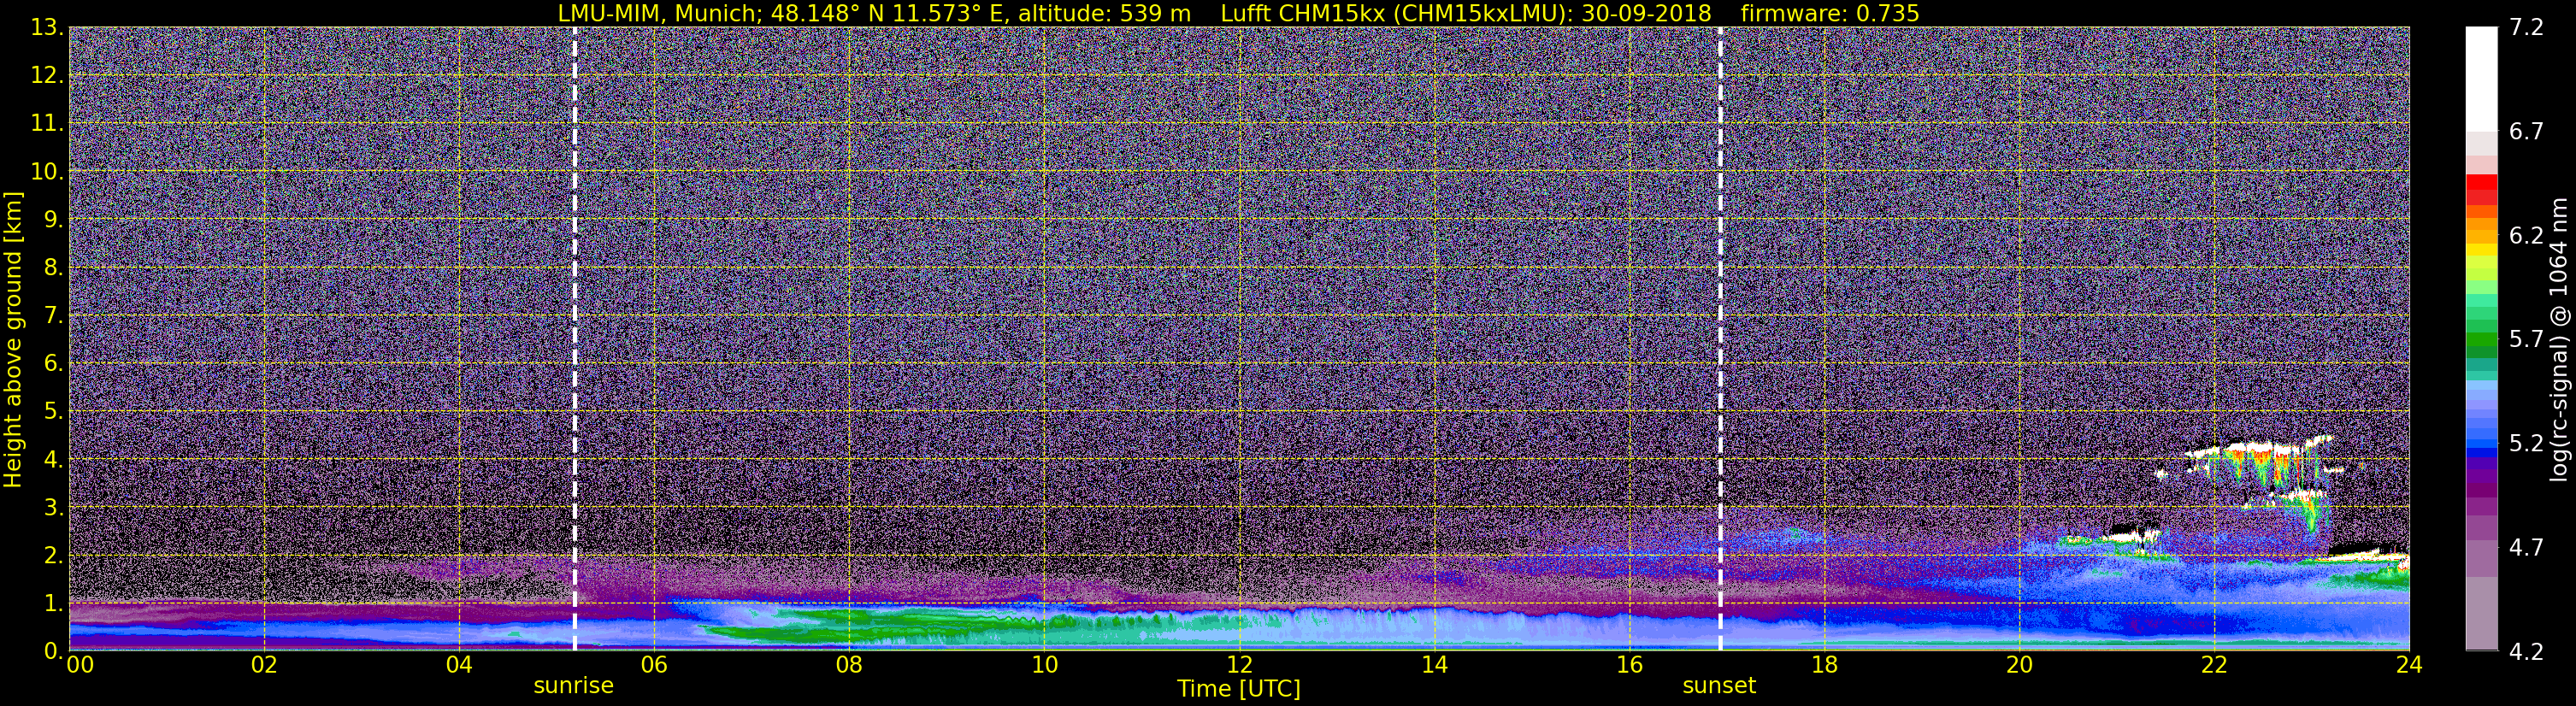Screen dimensions: 2576x706
Task: Click the 7.2 value on the colorbar
Action: [2526, 28]
